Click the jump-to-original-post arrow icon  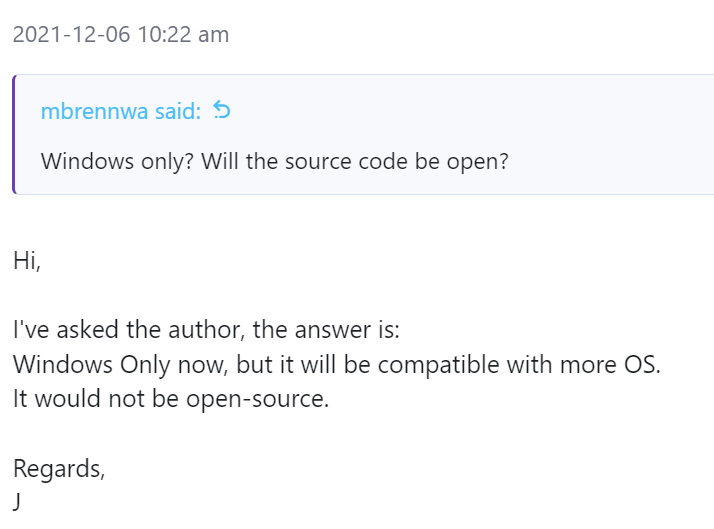pyautogui.click(x=222, y=110)
